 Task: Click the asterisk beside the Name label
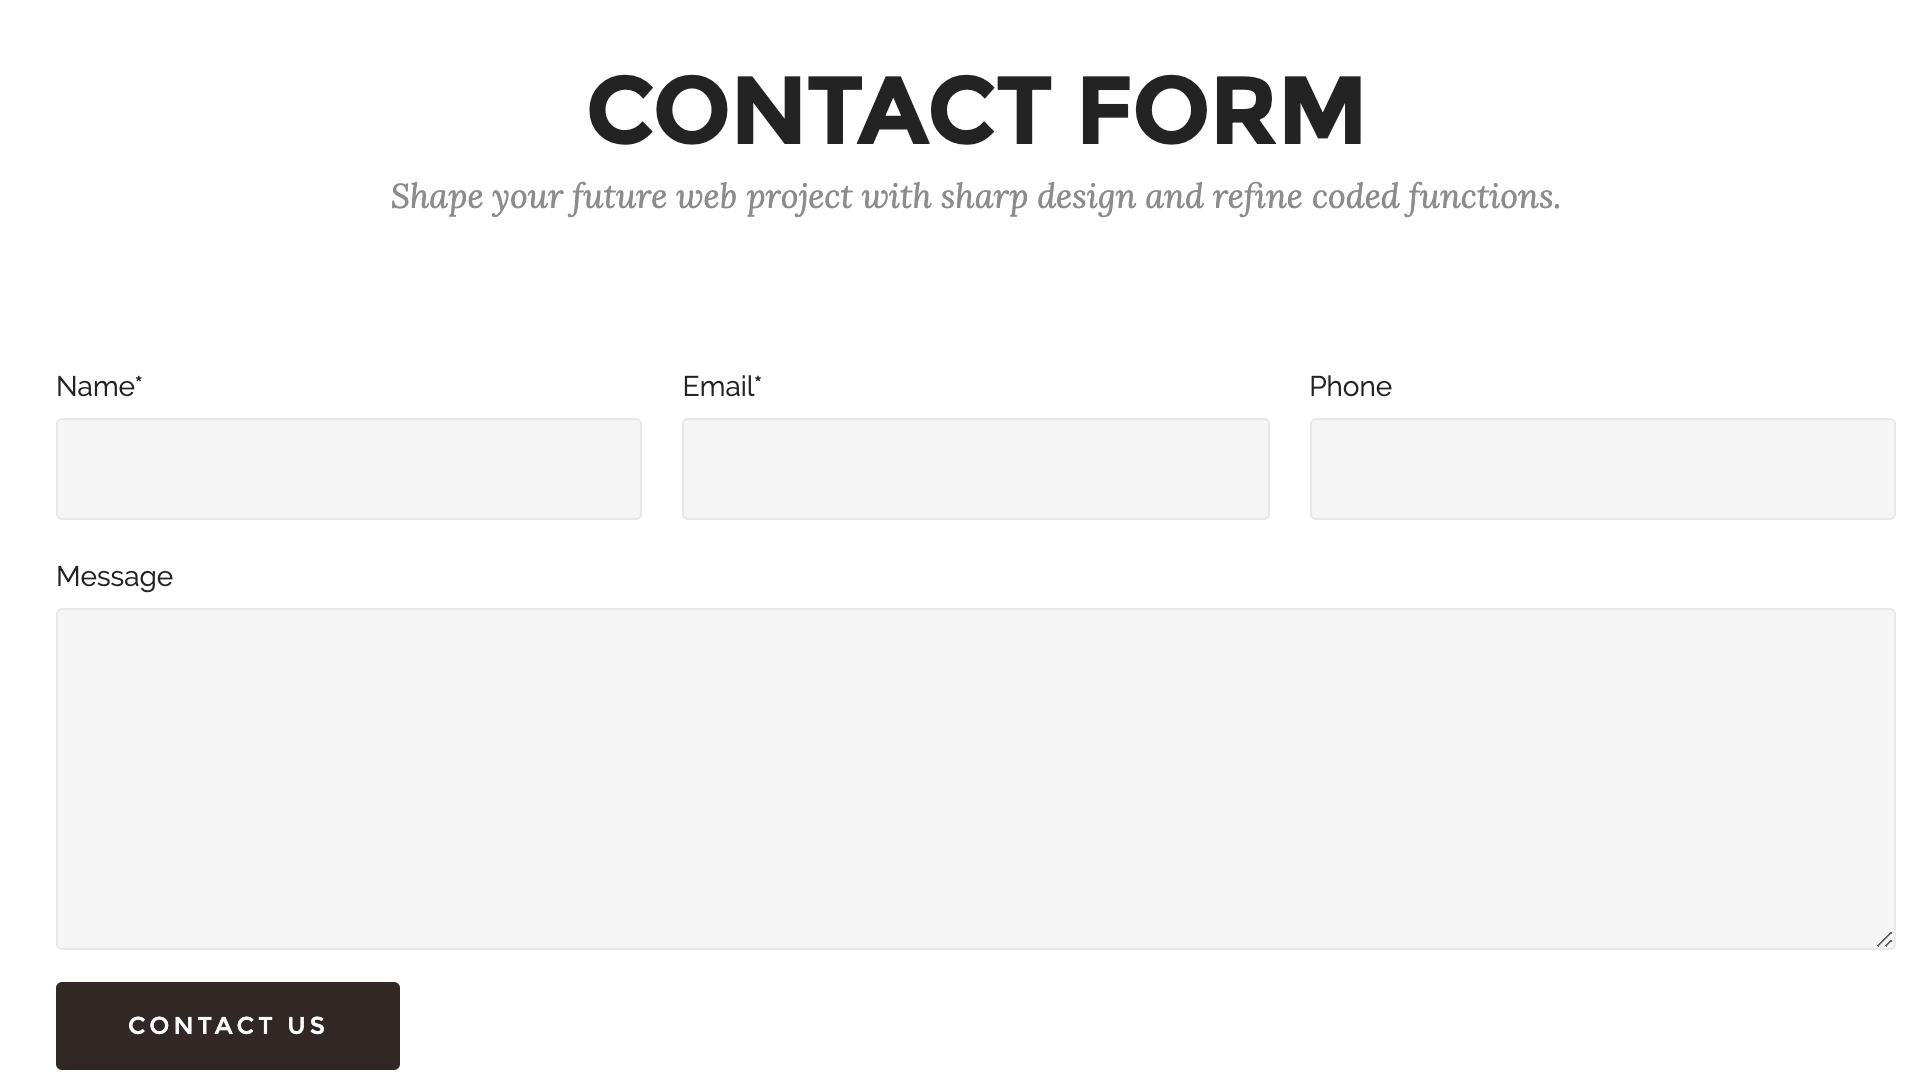coord(139,379)
